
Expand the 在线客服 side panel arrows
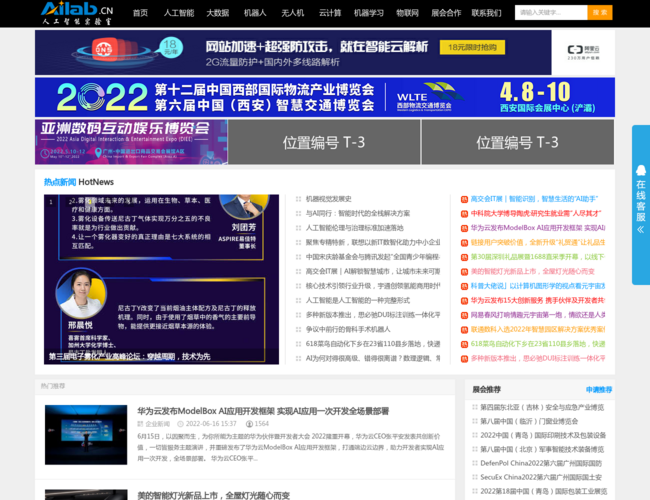click(x=640, y=229)
